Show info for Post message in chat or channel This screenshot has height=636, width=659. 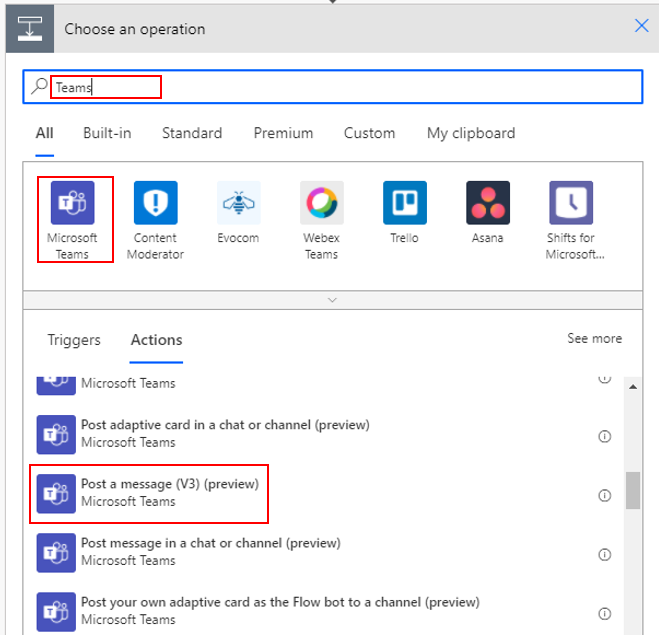point(604,555)
